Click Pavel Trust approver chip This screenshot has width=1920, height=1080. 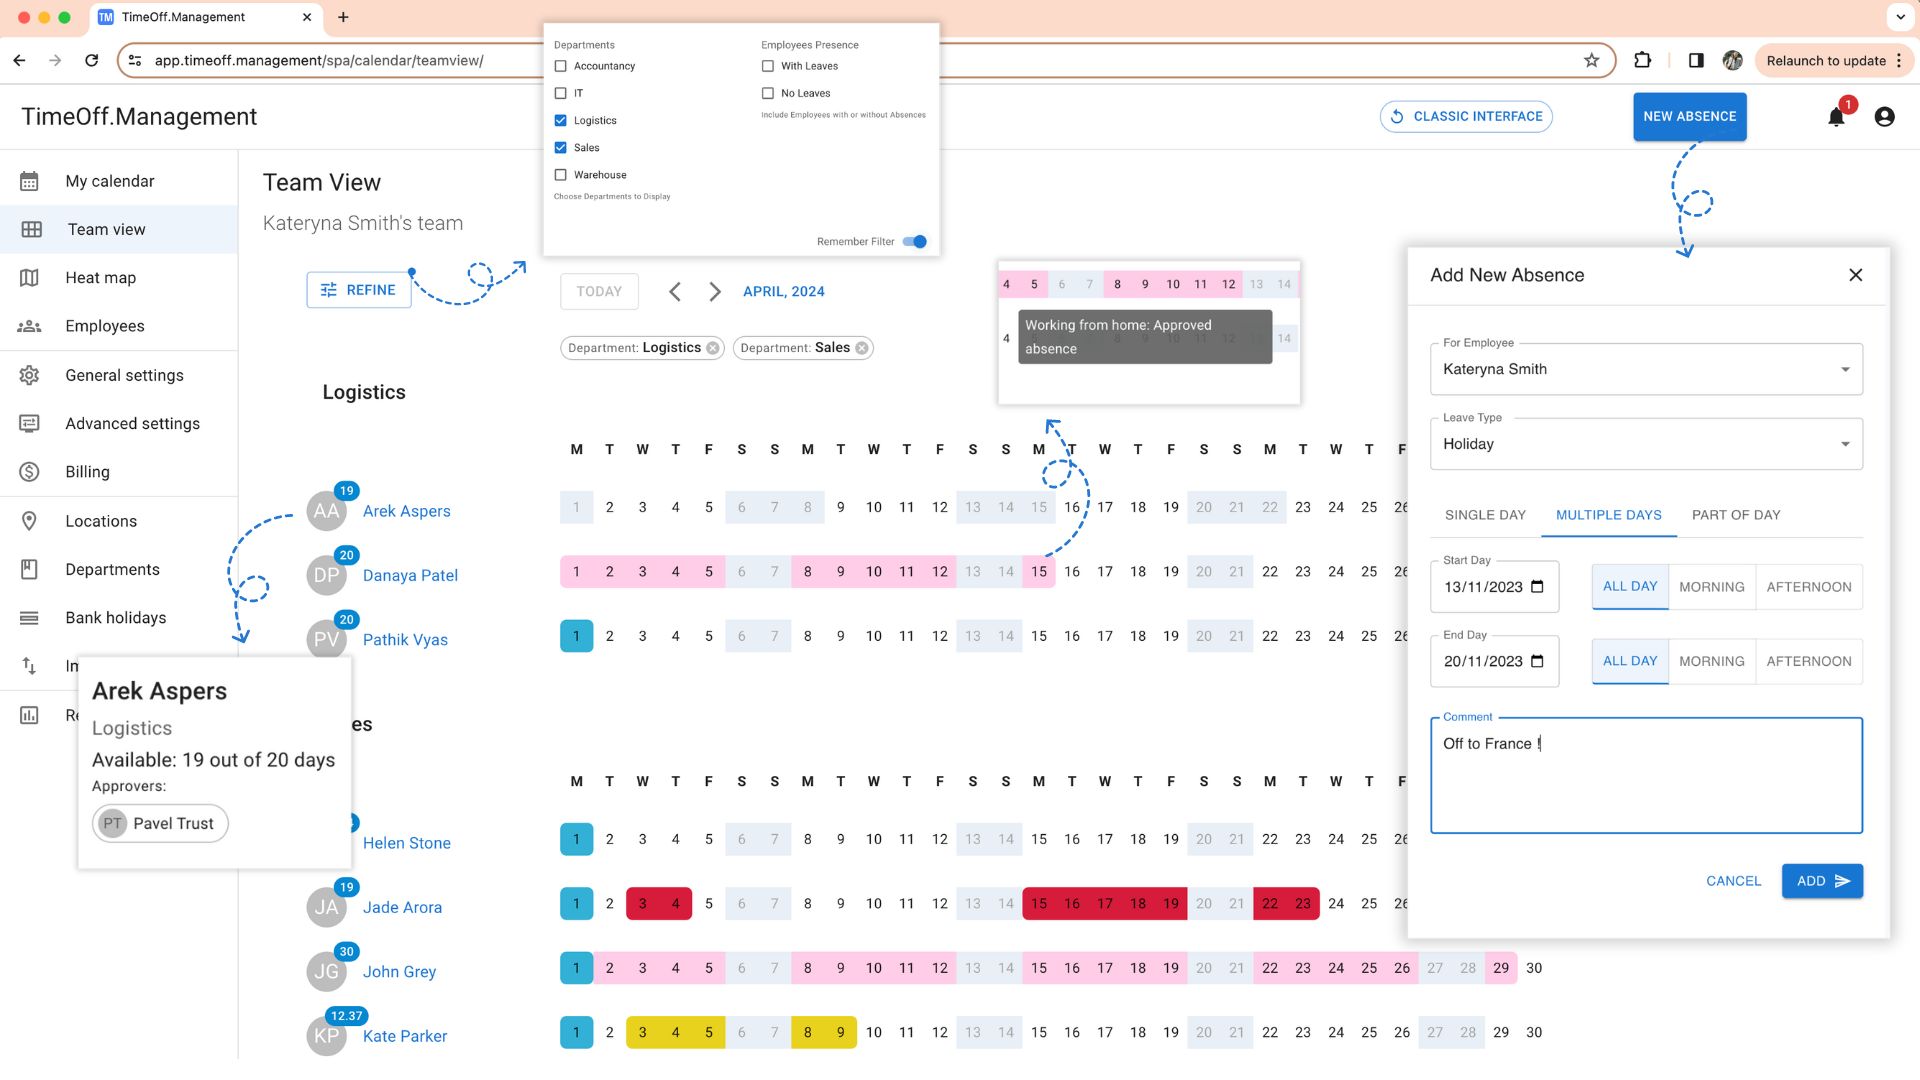click(x=160, y=823)
